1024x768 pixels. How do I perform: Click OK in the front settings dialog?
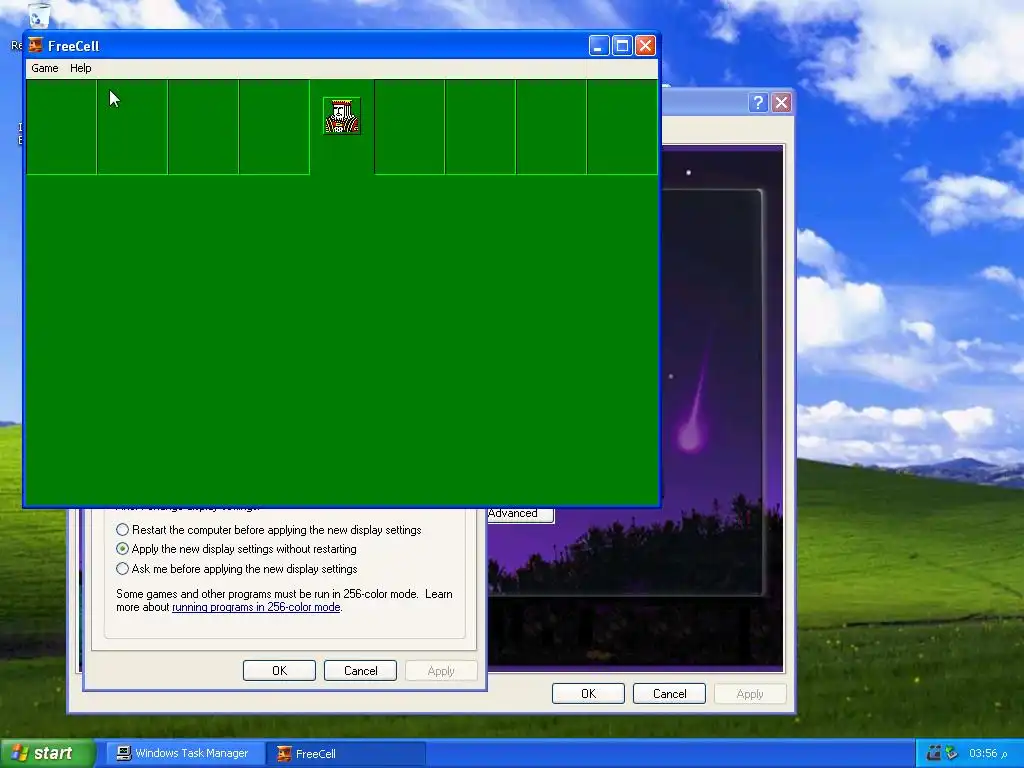pyautogui.click(x=280, y=671)
